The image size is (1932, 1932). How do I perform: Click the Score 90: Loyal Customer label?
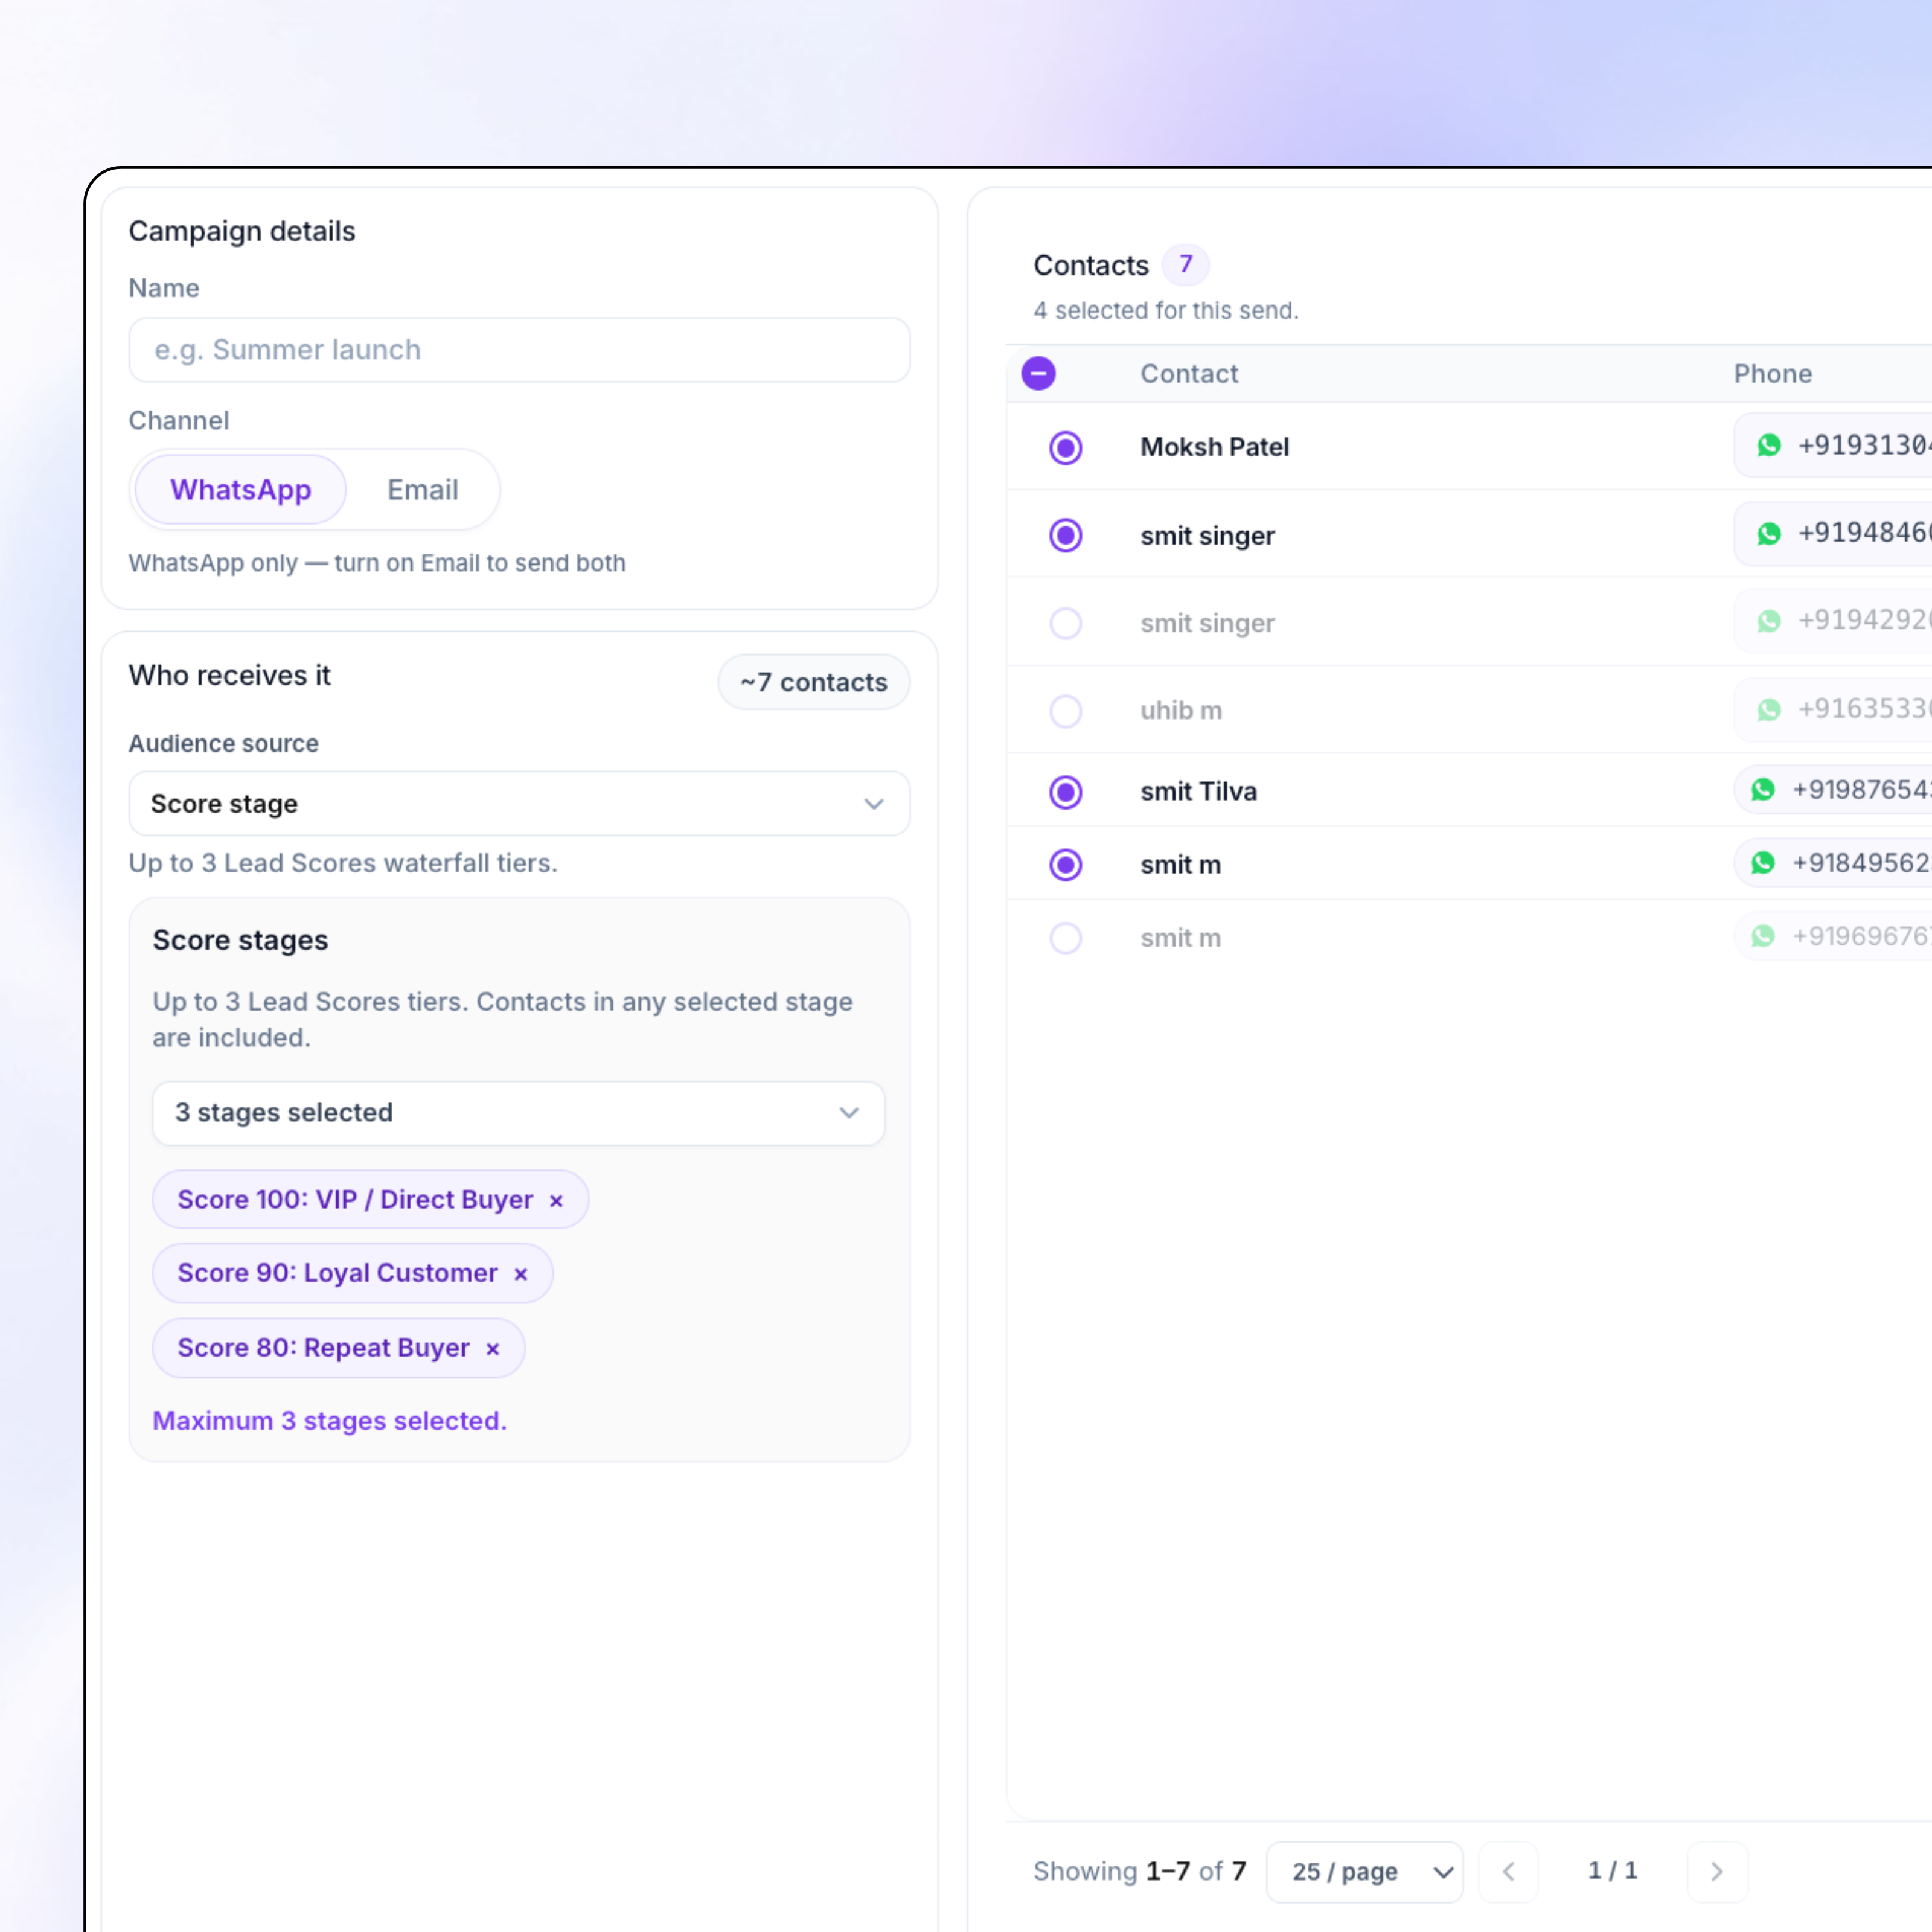tap(337, 1273)
